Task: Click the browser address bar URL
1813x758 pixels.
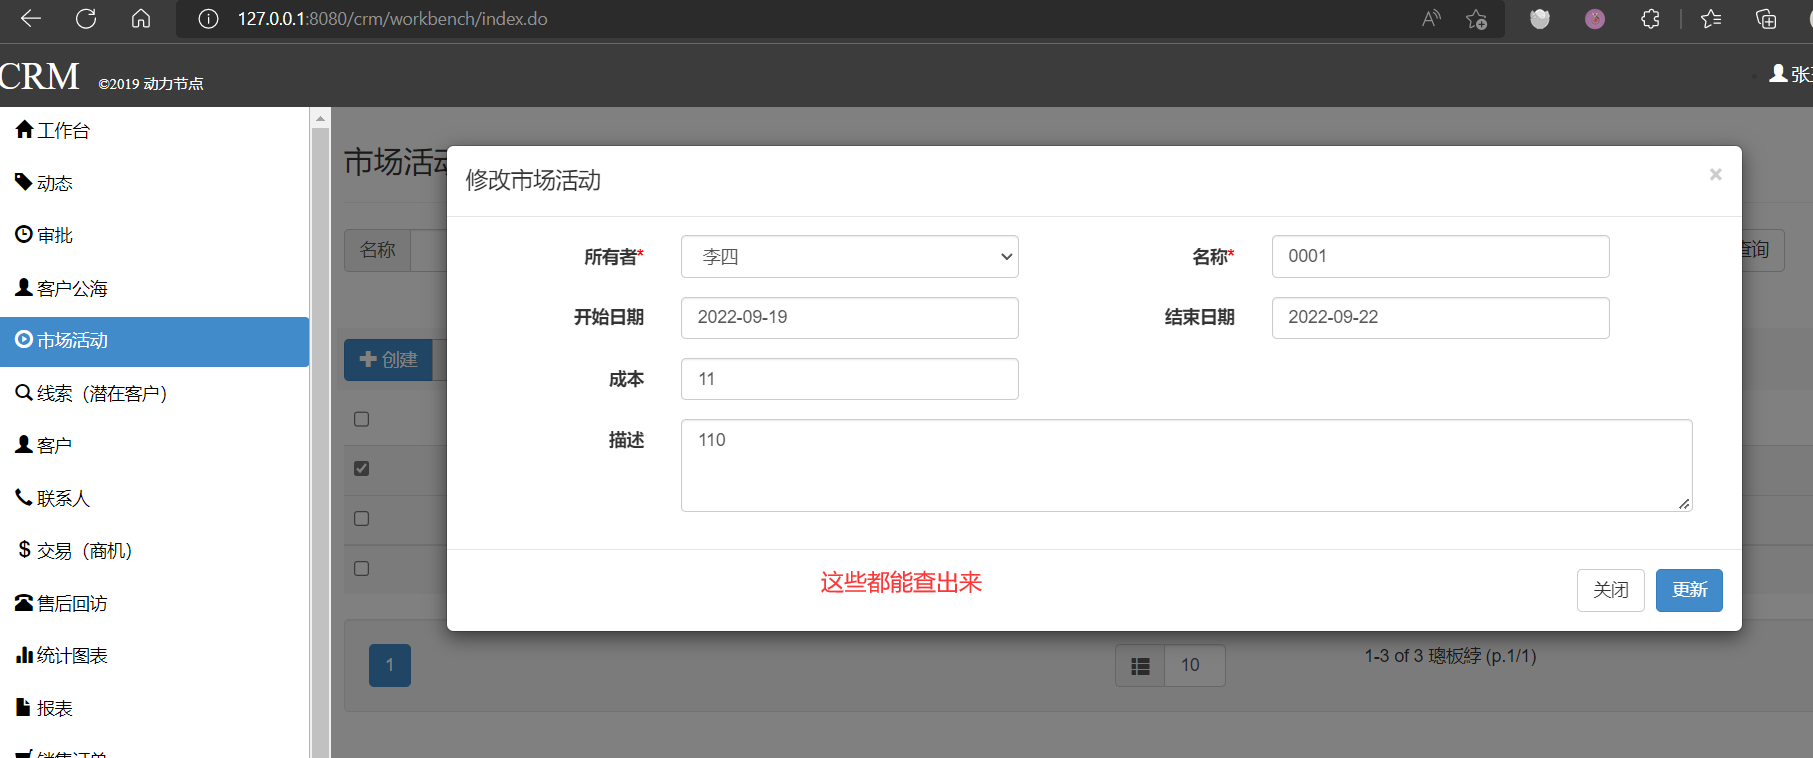Action: (392, 19)
